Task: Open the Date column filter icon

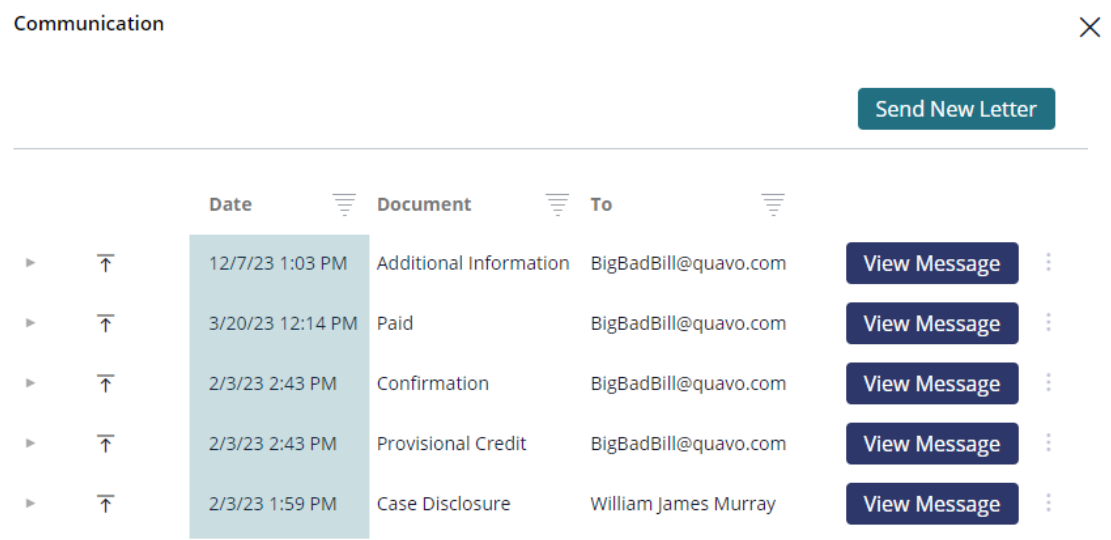Action: pyautogui.click(x=344, y=204)
